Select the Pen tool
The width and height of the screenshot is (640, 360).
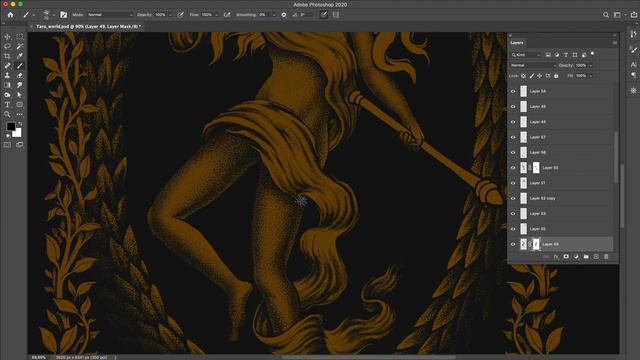pyautogui.click(x=7, y=95)
